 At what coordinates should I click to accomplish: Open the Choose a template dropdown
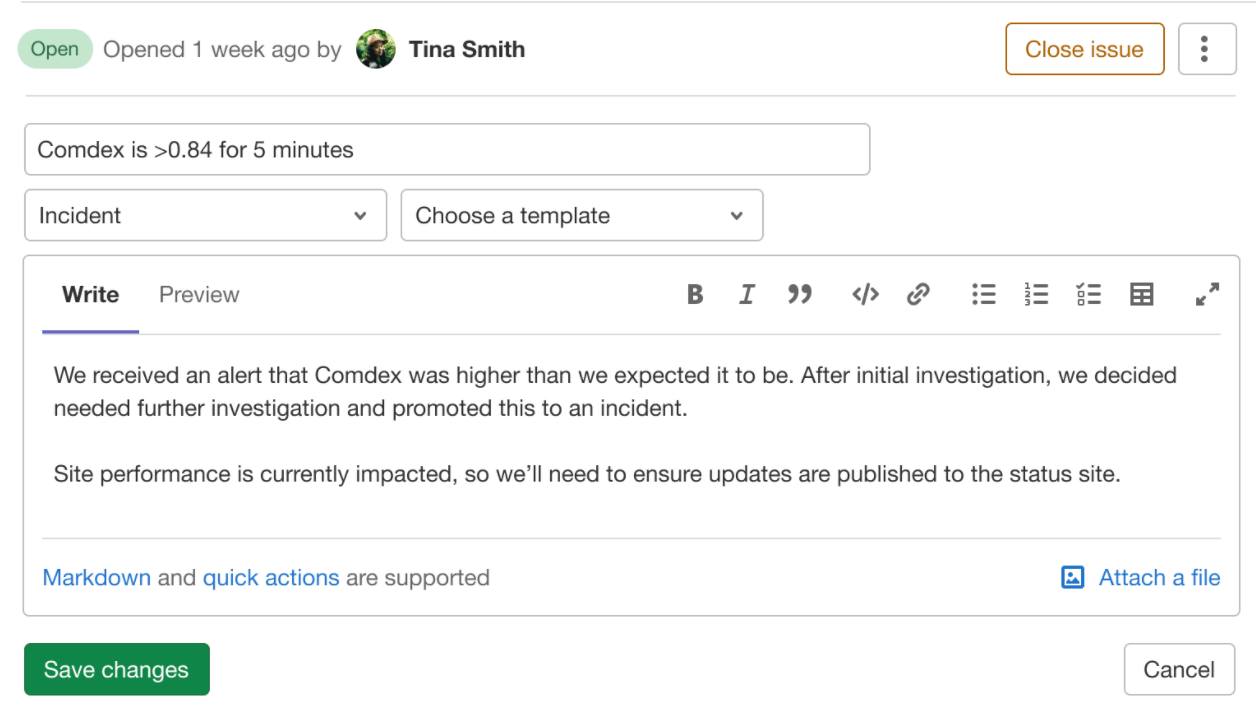point(582,215)
